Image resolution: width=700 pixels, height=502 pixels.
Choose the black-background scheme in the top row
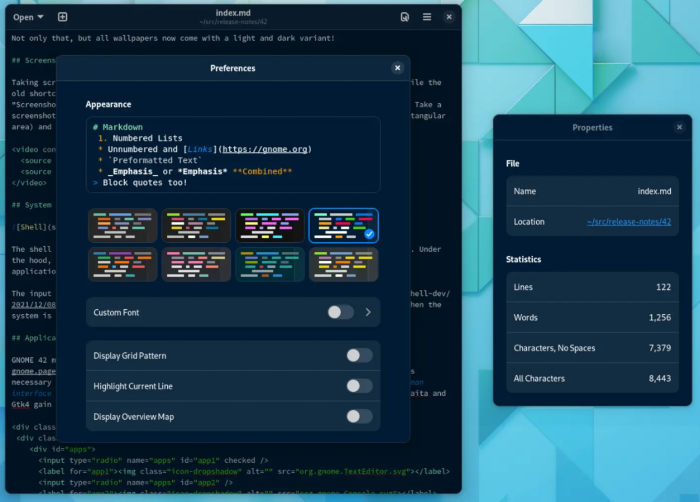coord(270,225)
